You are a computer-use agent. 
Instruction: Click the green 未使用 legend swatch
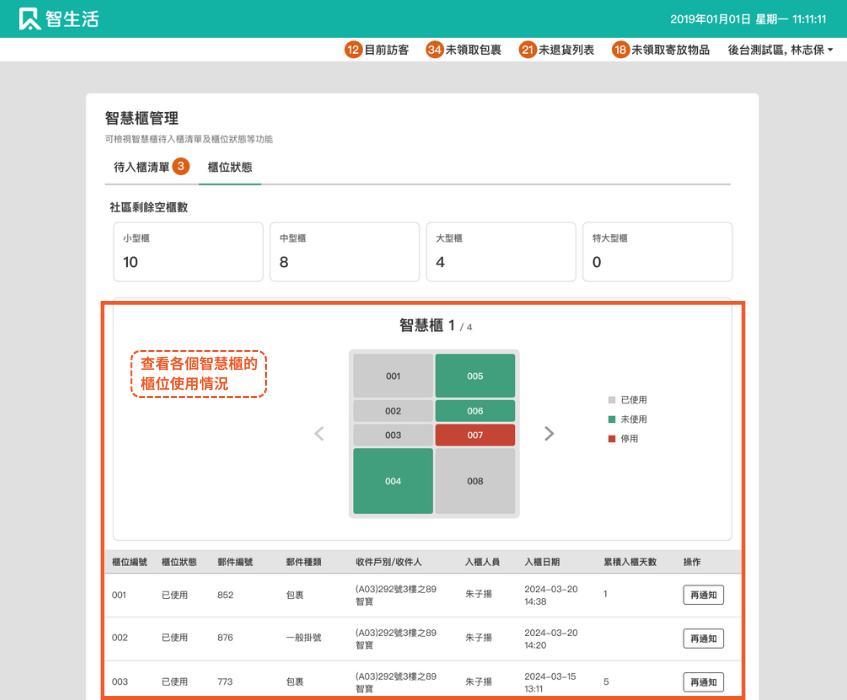[611, 419]
